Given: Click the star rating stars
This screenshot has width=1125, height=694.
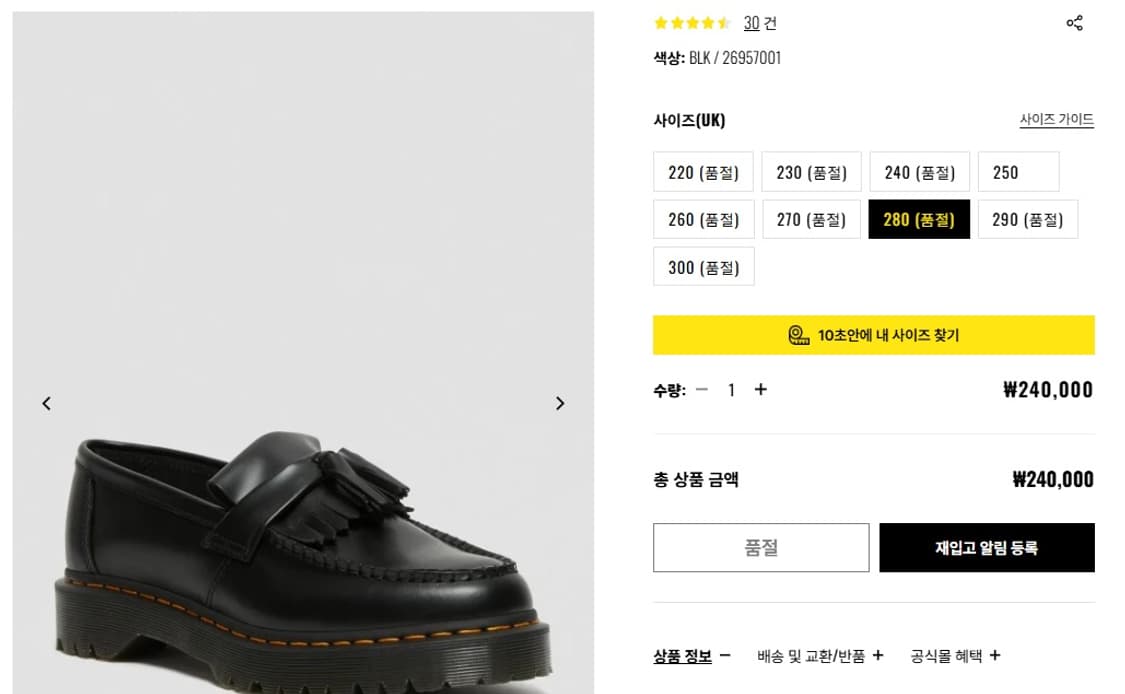Looking at the screenshot, I should click(690, 22).
